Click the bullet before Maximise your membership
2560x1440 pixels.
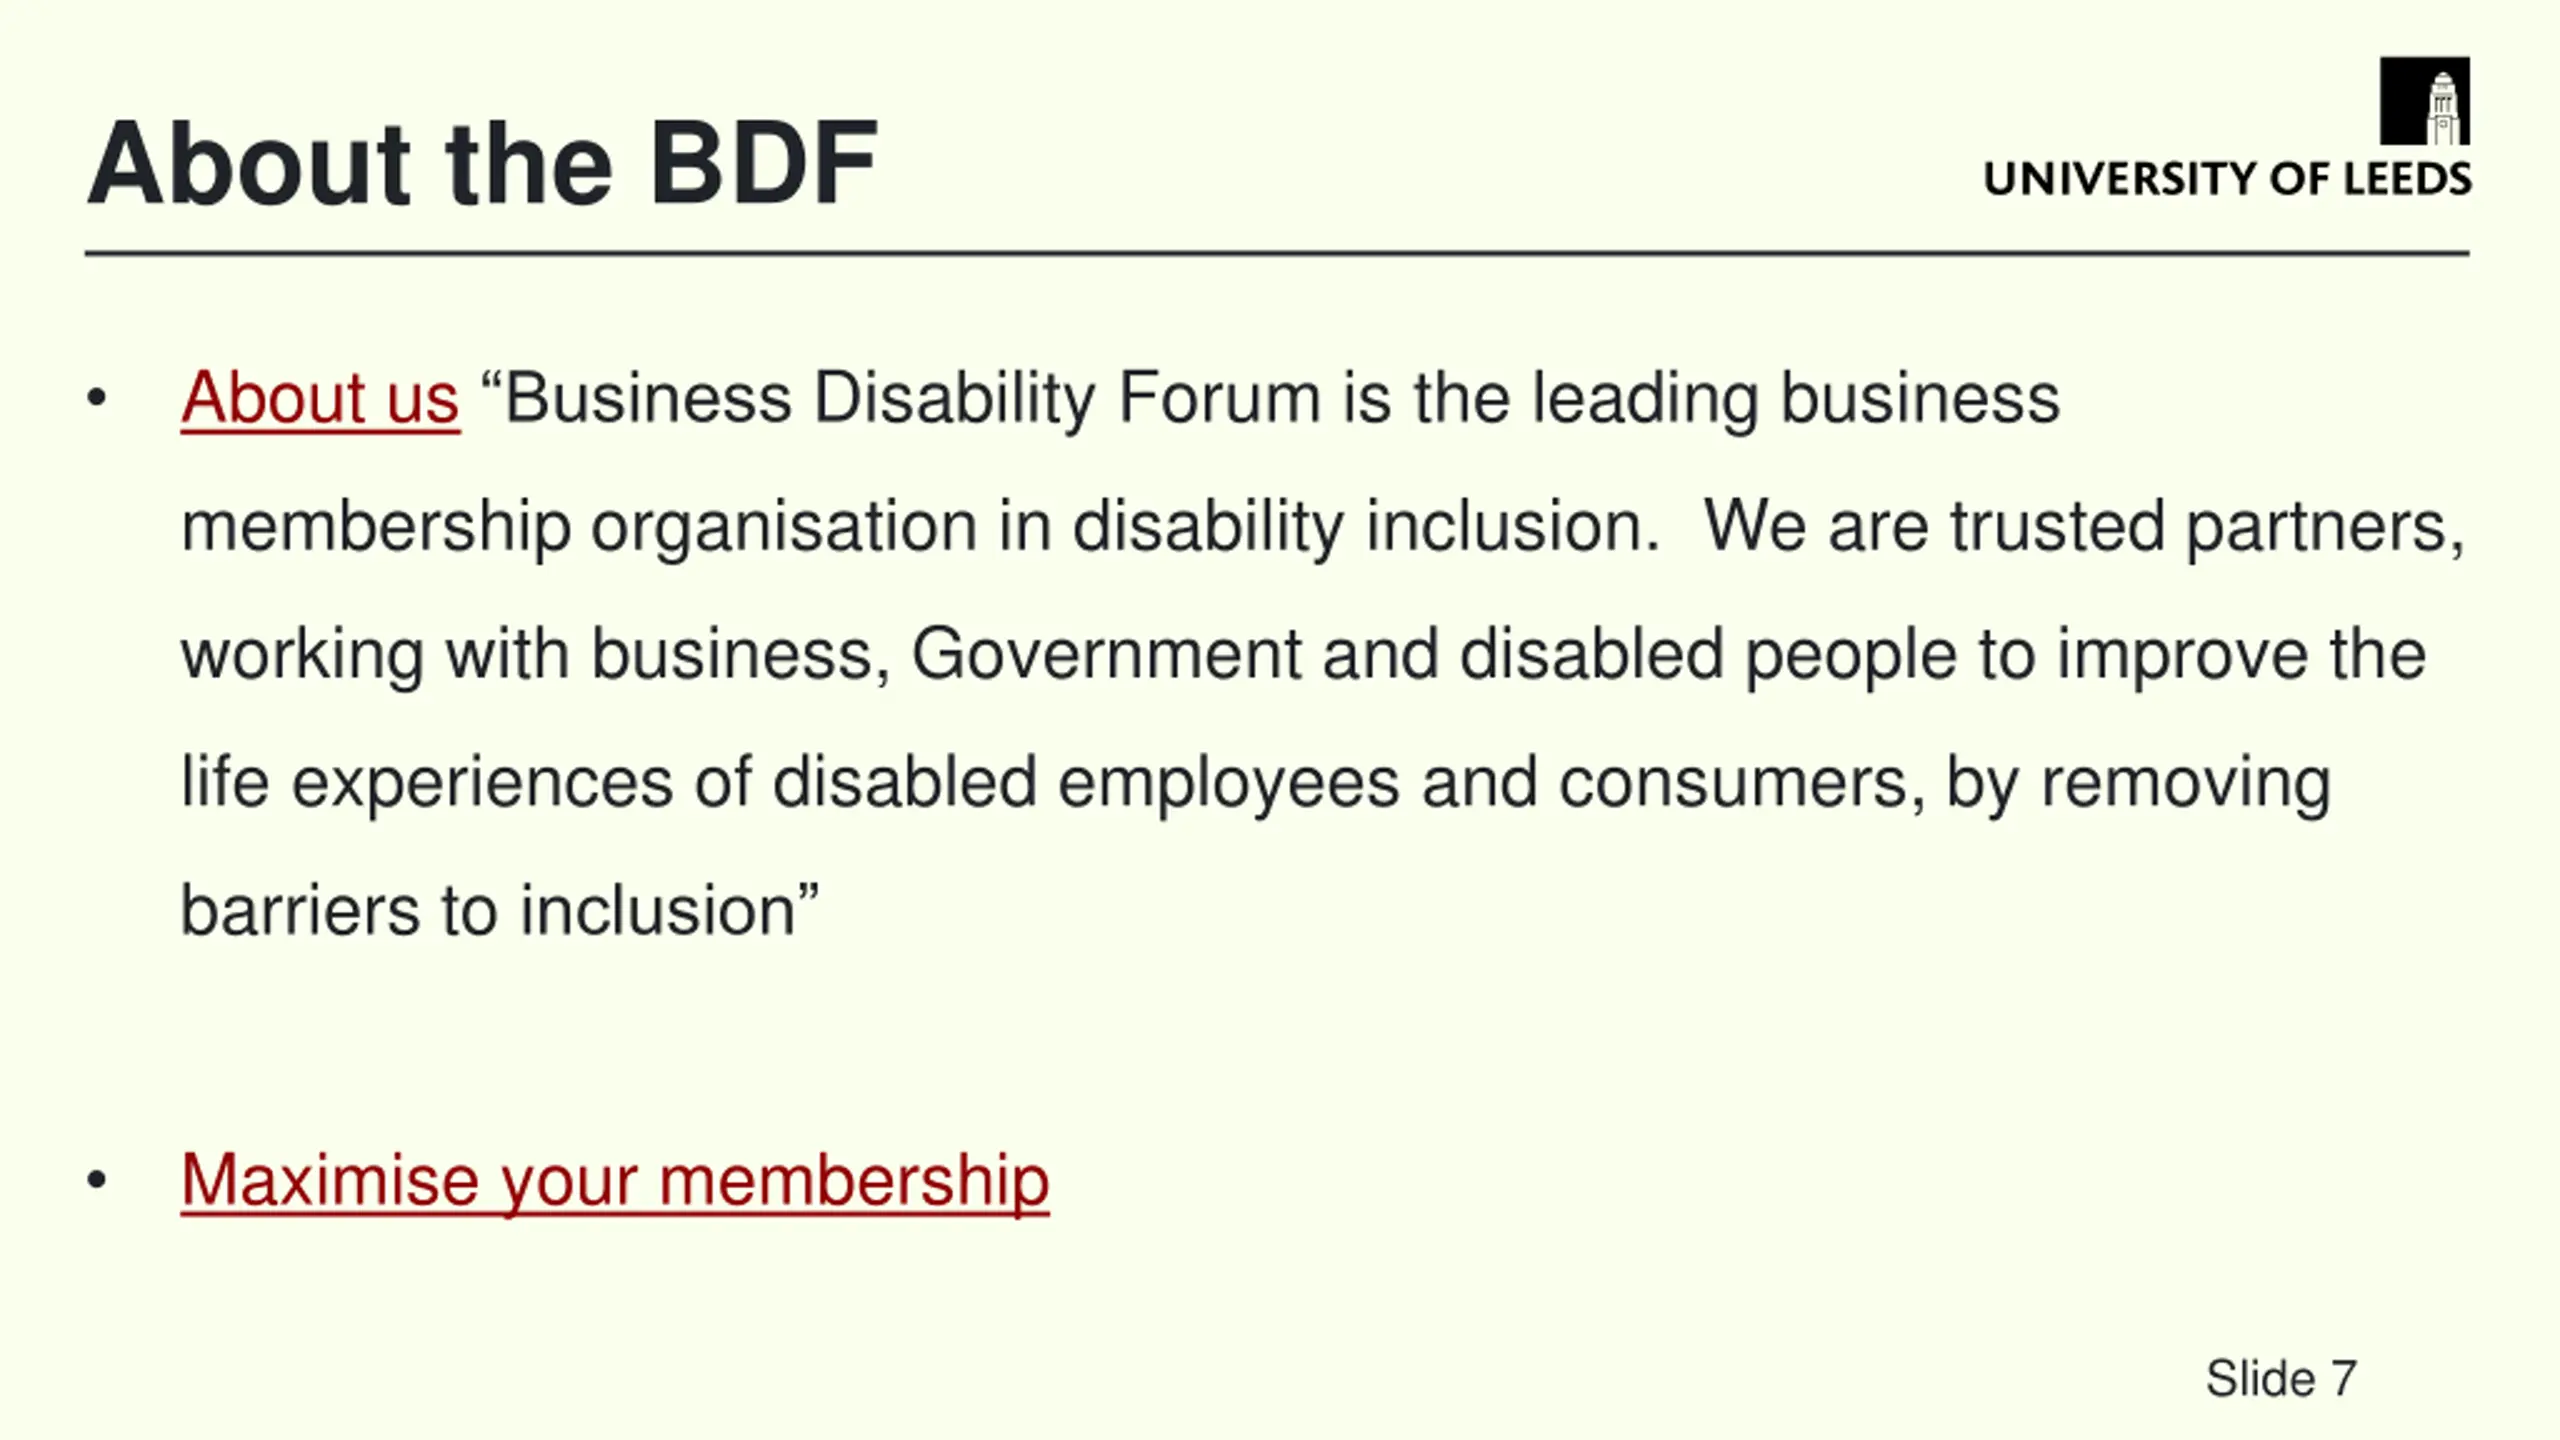[96, 1181]
